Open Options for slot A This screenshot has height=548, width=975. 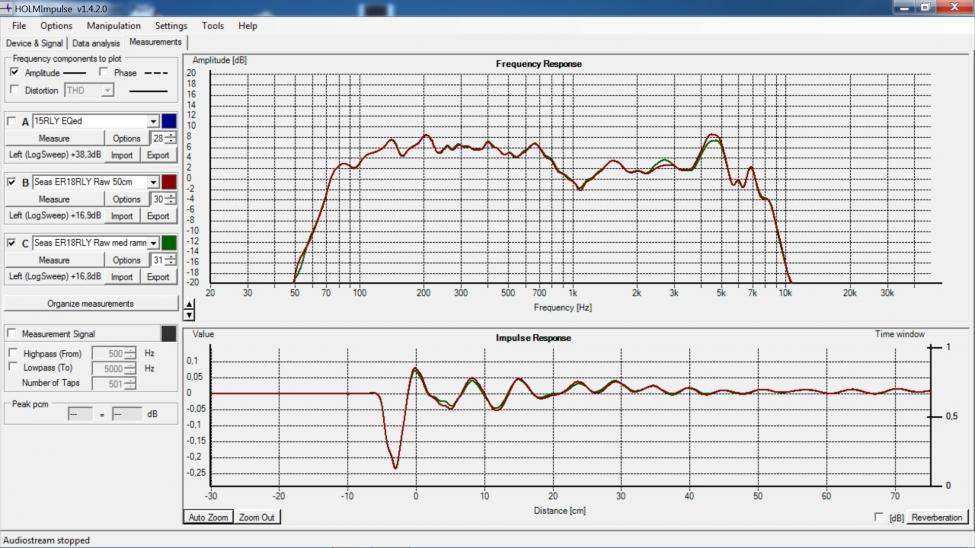(x=126, y=138)
